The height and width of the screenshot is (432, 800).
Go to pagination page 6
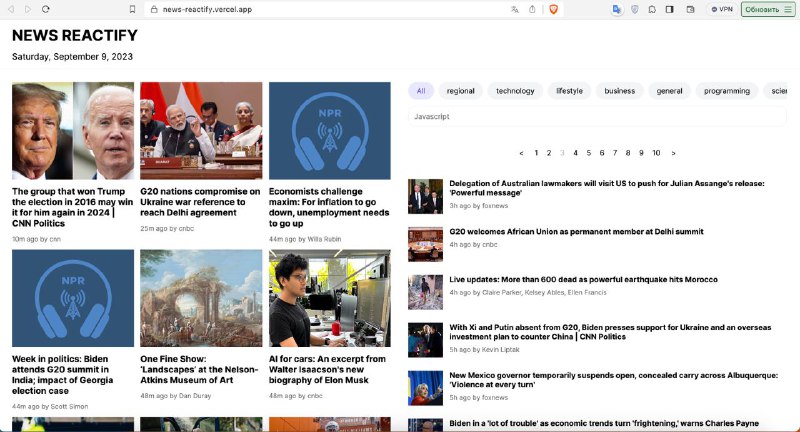click(602, 153)
